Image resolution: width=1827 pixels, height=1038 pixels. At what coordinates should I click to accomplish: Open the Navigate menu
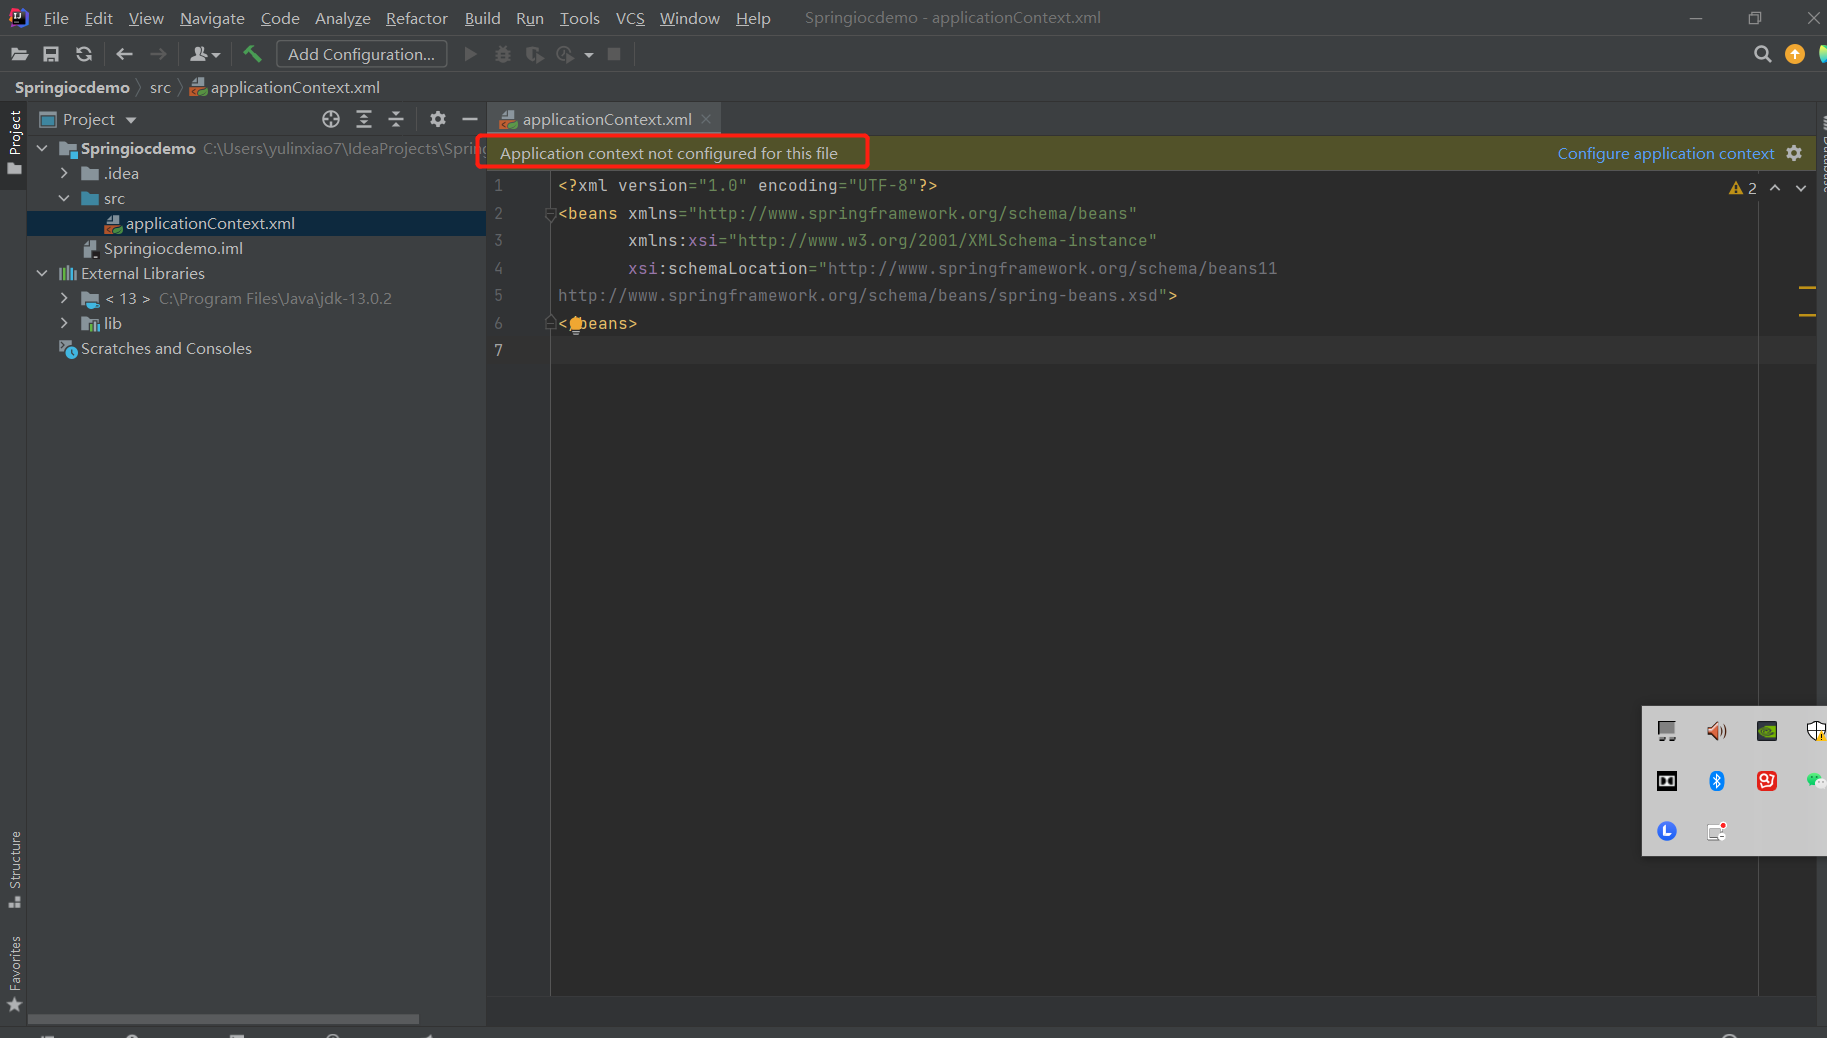212,18
